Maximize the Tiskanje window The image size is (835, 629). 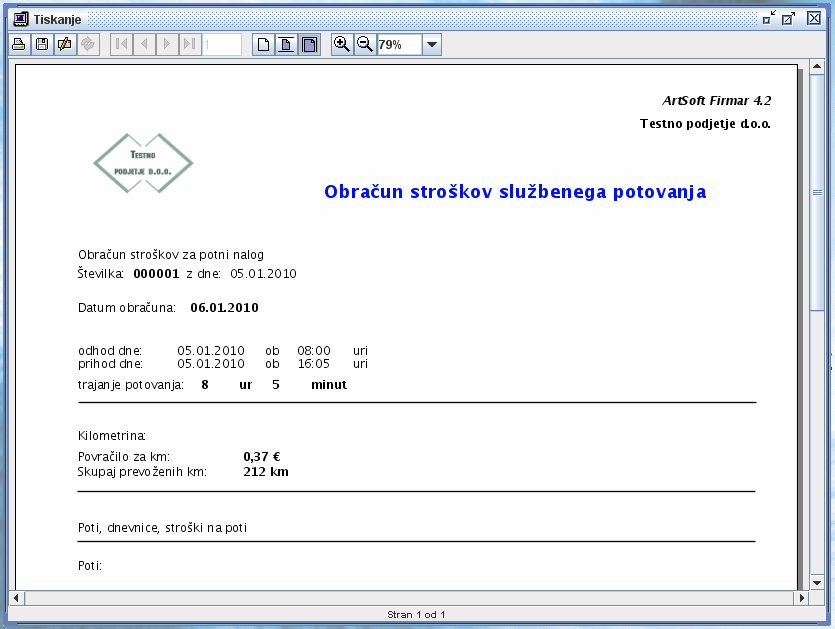click(x=788, y=19)
